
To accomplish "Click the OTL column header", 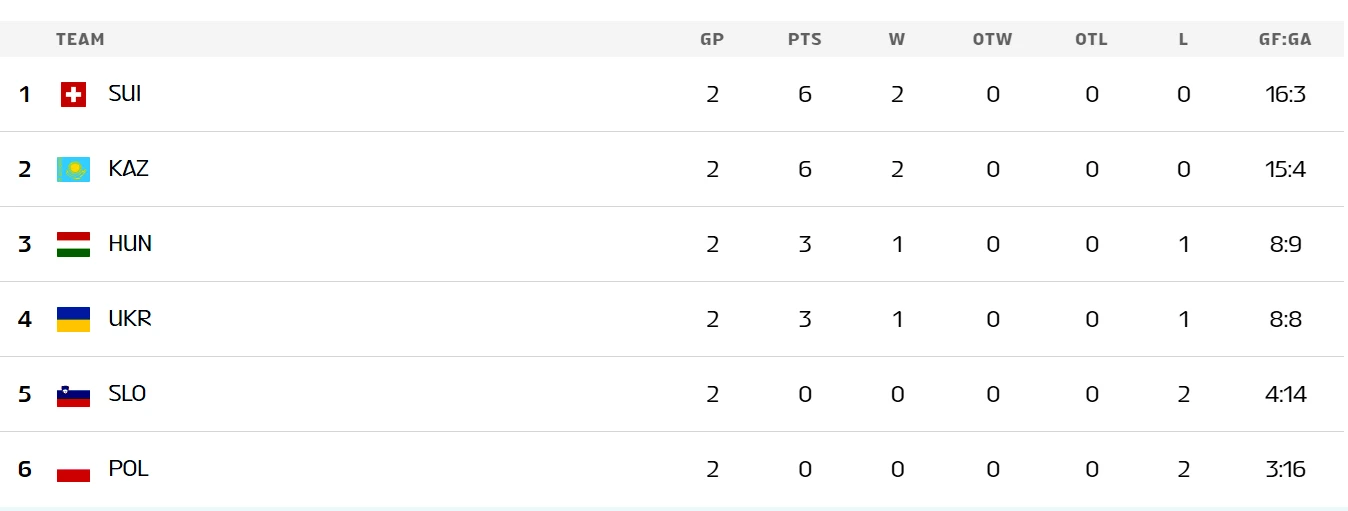I will (1091, 40).
